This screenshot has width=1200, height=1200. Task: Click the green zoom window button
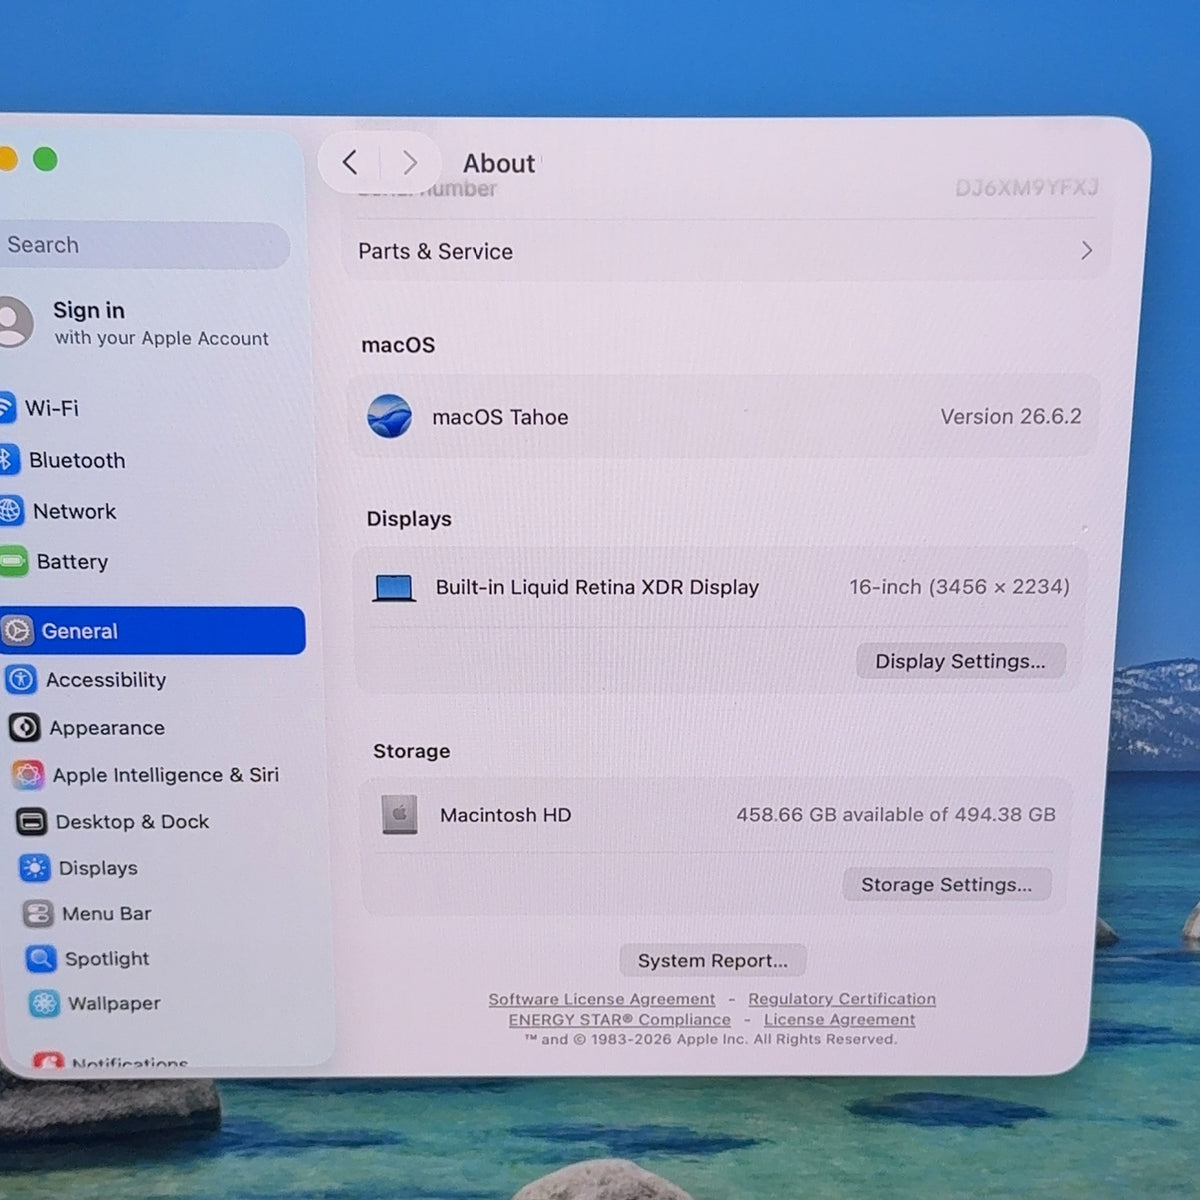(x=45, y=159)
